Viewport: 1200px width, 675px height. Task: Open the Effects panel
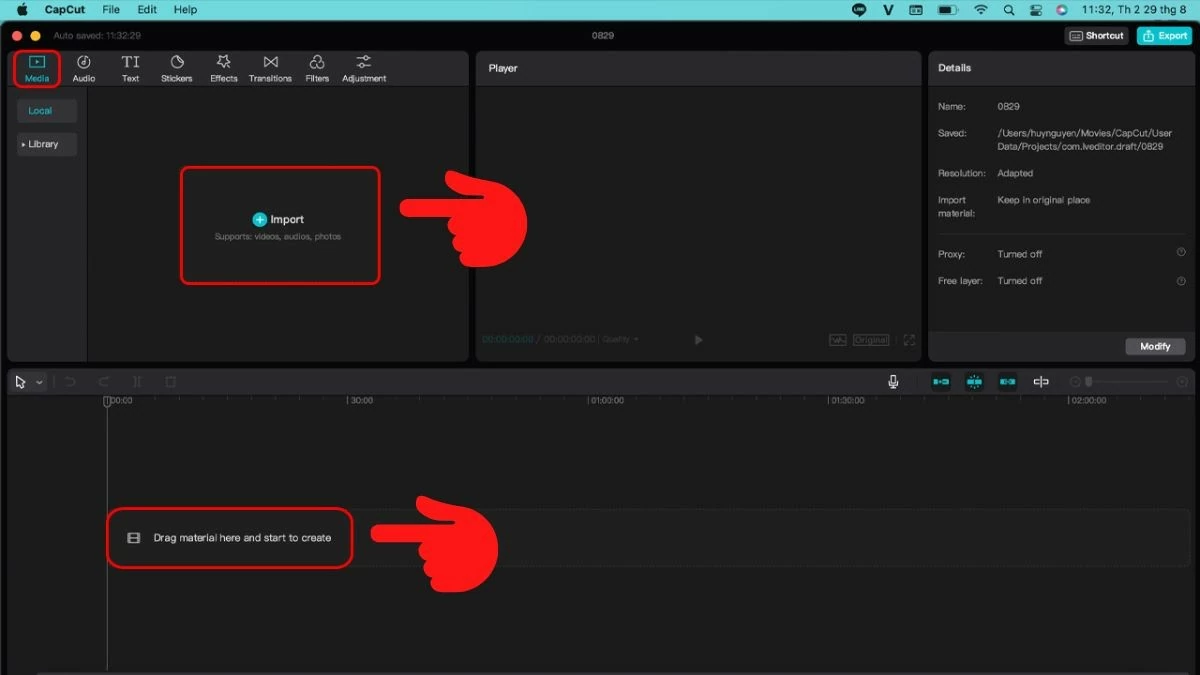click(x=223, y=68)
